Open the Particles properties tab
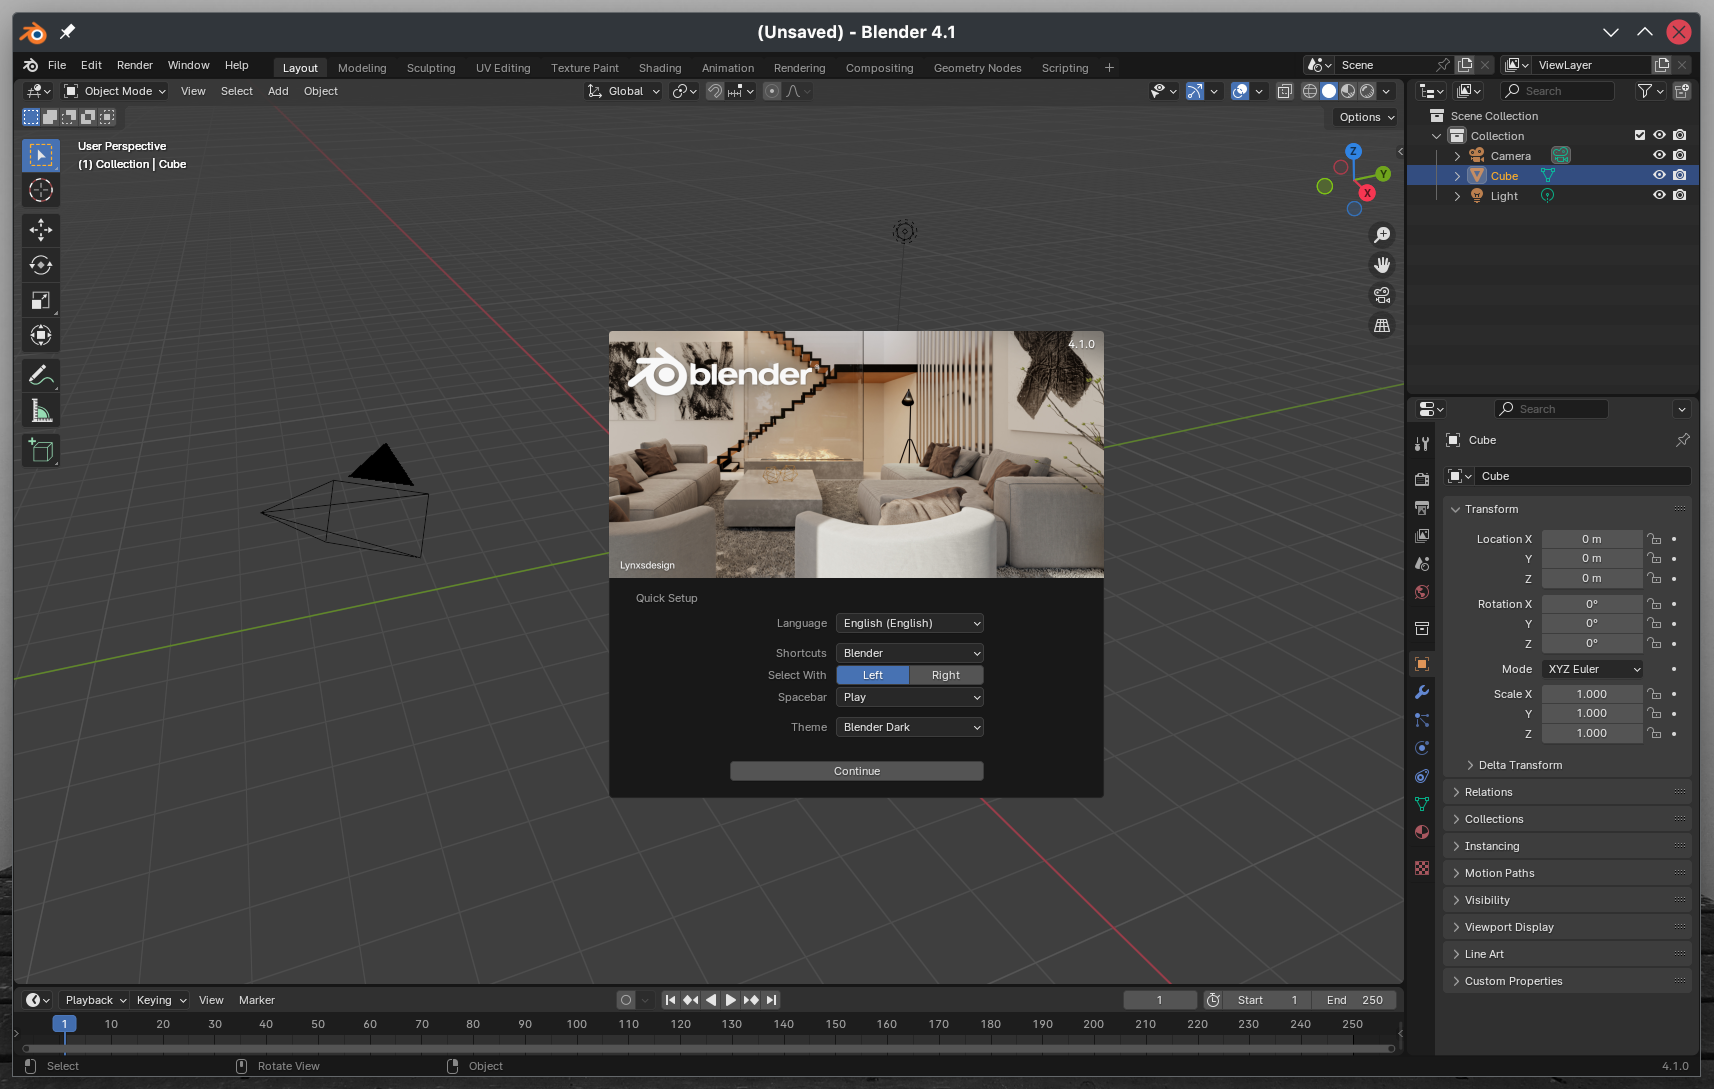Image resolution: width=1714 pixels, height=1089 pixels. pos(1422,720)
